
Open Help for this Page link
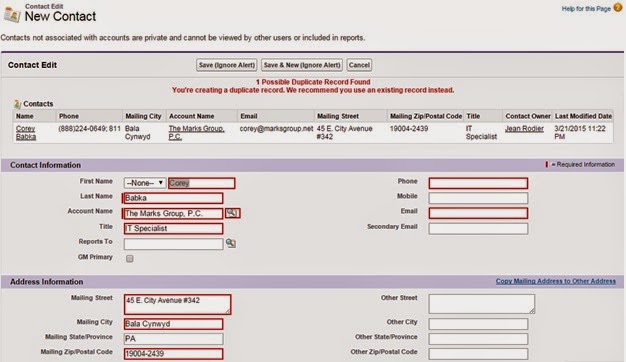pos(586,8)
